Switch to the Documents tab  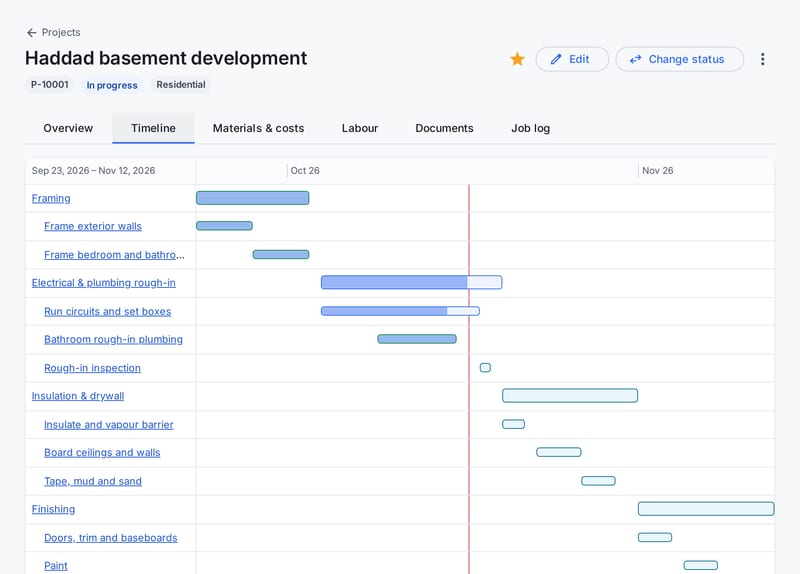tap(444, 128)
